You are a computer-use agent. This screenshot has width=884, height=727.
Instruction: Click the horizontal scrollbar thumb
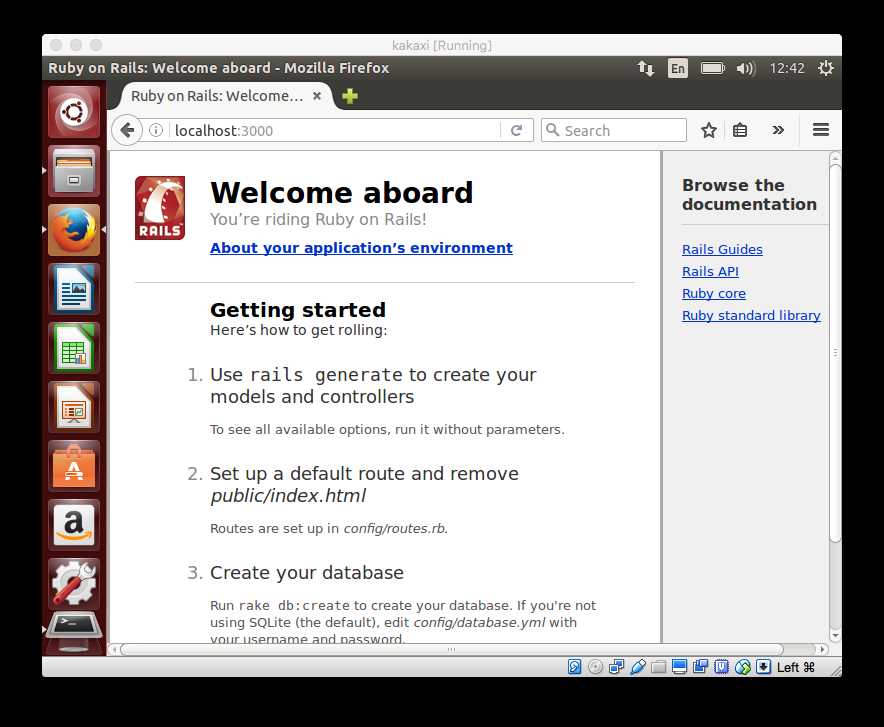pos(452,649)
